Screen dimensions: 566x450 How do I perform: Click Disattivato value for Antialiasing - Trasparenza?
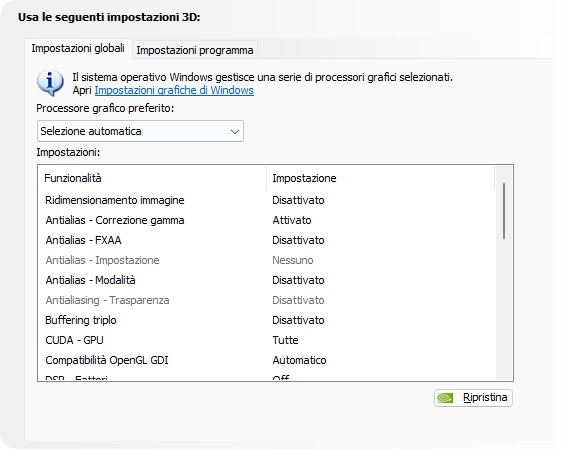[x=298, y=300]
